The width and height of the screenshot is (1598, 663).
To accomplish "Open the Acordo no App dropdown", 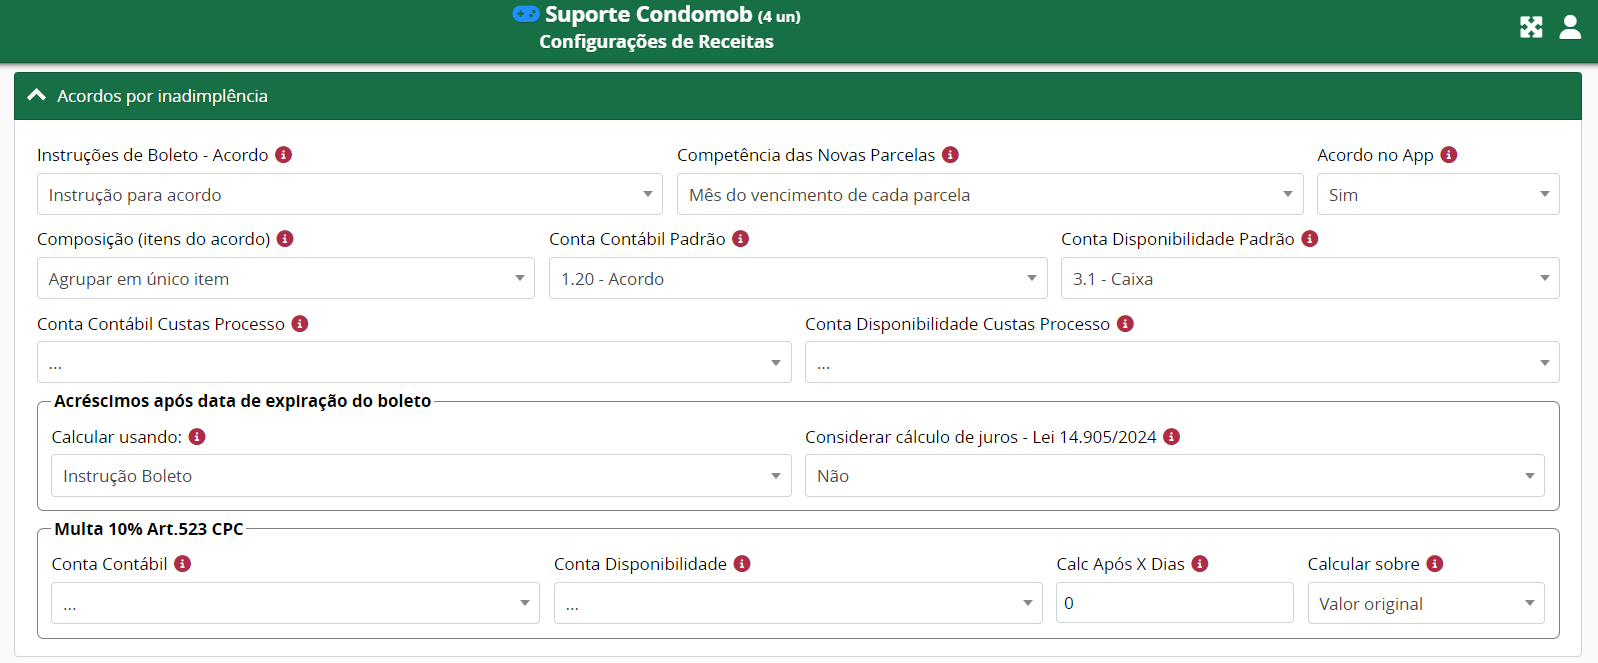I will pyautogui.click(x=1437, y=195).
